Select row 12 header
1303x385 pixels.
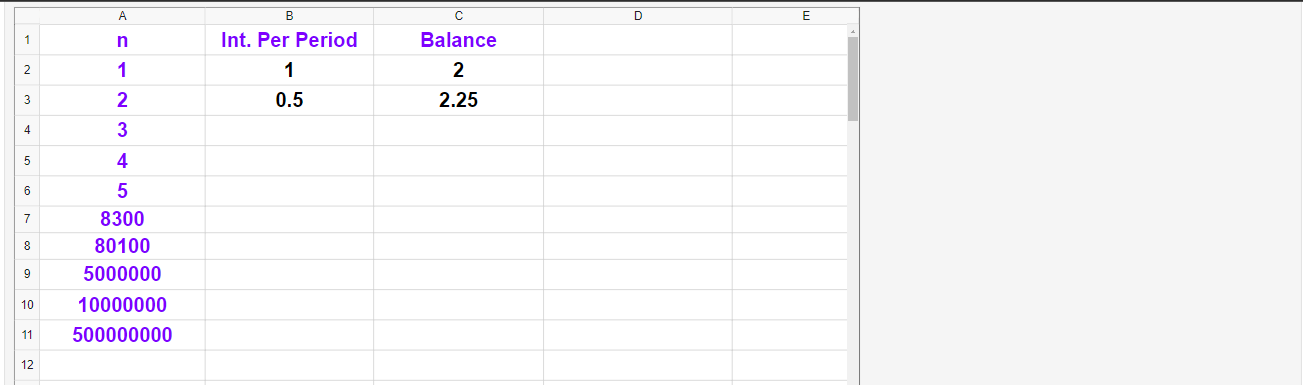(27, 365)
